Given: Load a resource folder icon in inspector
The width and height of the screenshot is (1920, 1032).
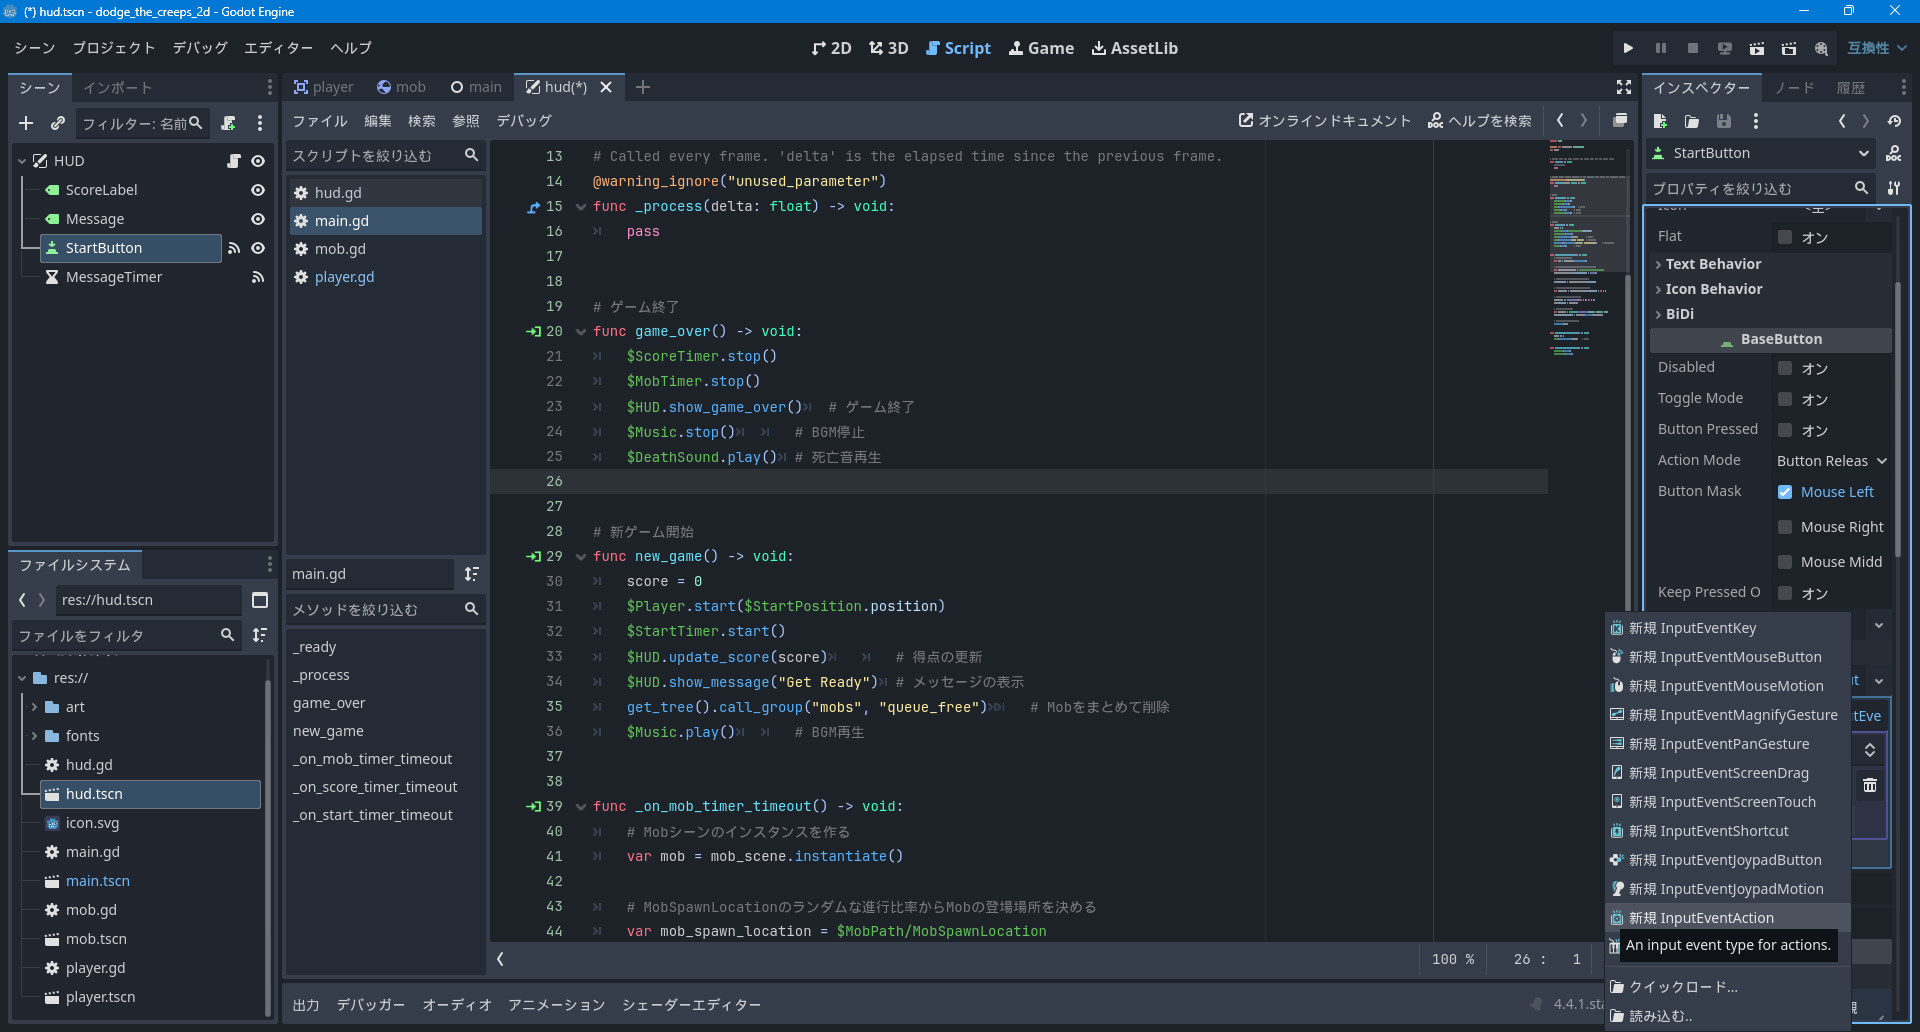Looking at the screenshot, I should click(x=1692, y=121).
